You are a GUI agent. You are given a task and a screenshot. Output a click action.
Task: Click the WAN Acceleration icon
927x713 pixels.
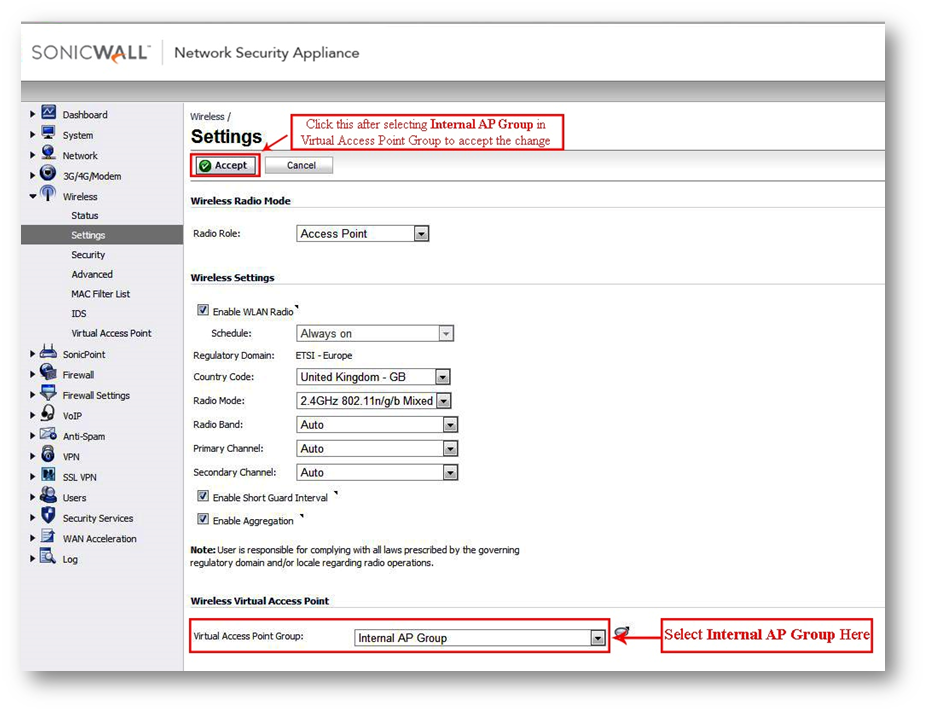pyautogui.click(x=48, y=536)
